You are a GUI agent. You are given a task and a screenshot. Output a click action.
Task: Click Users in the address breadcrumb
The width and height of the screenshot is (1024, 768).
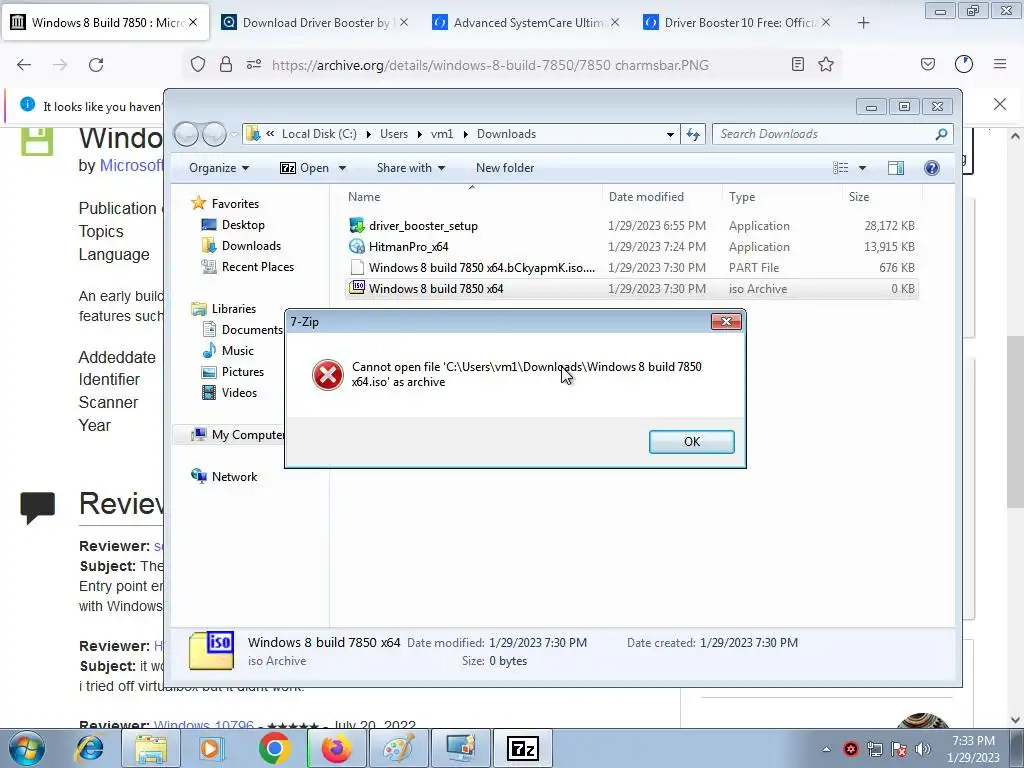pos(394,134)
